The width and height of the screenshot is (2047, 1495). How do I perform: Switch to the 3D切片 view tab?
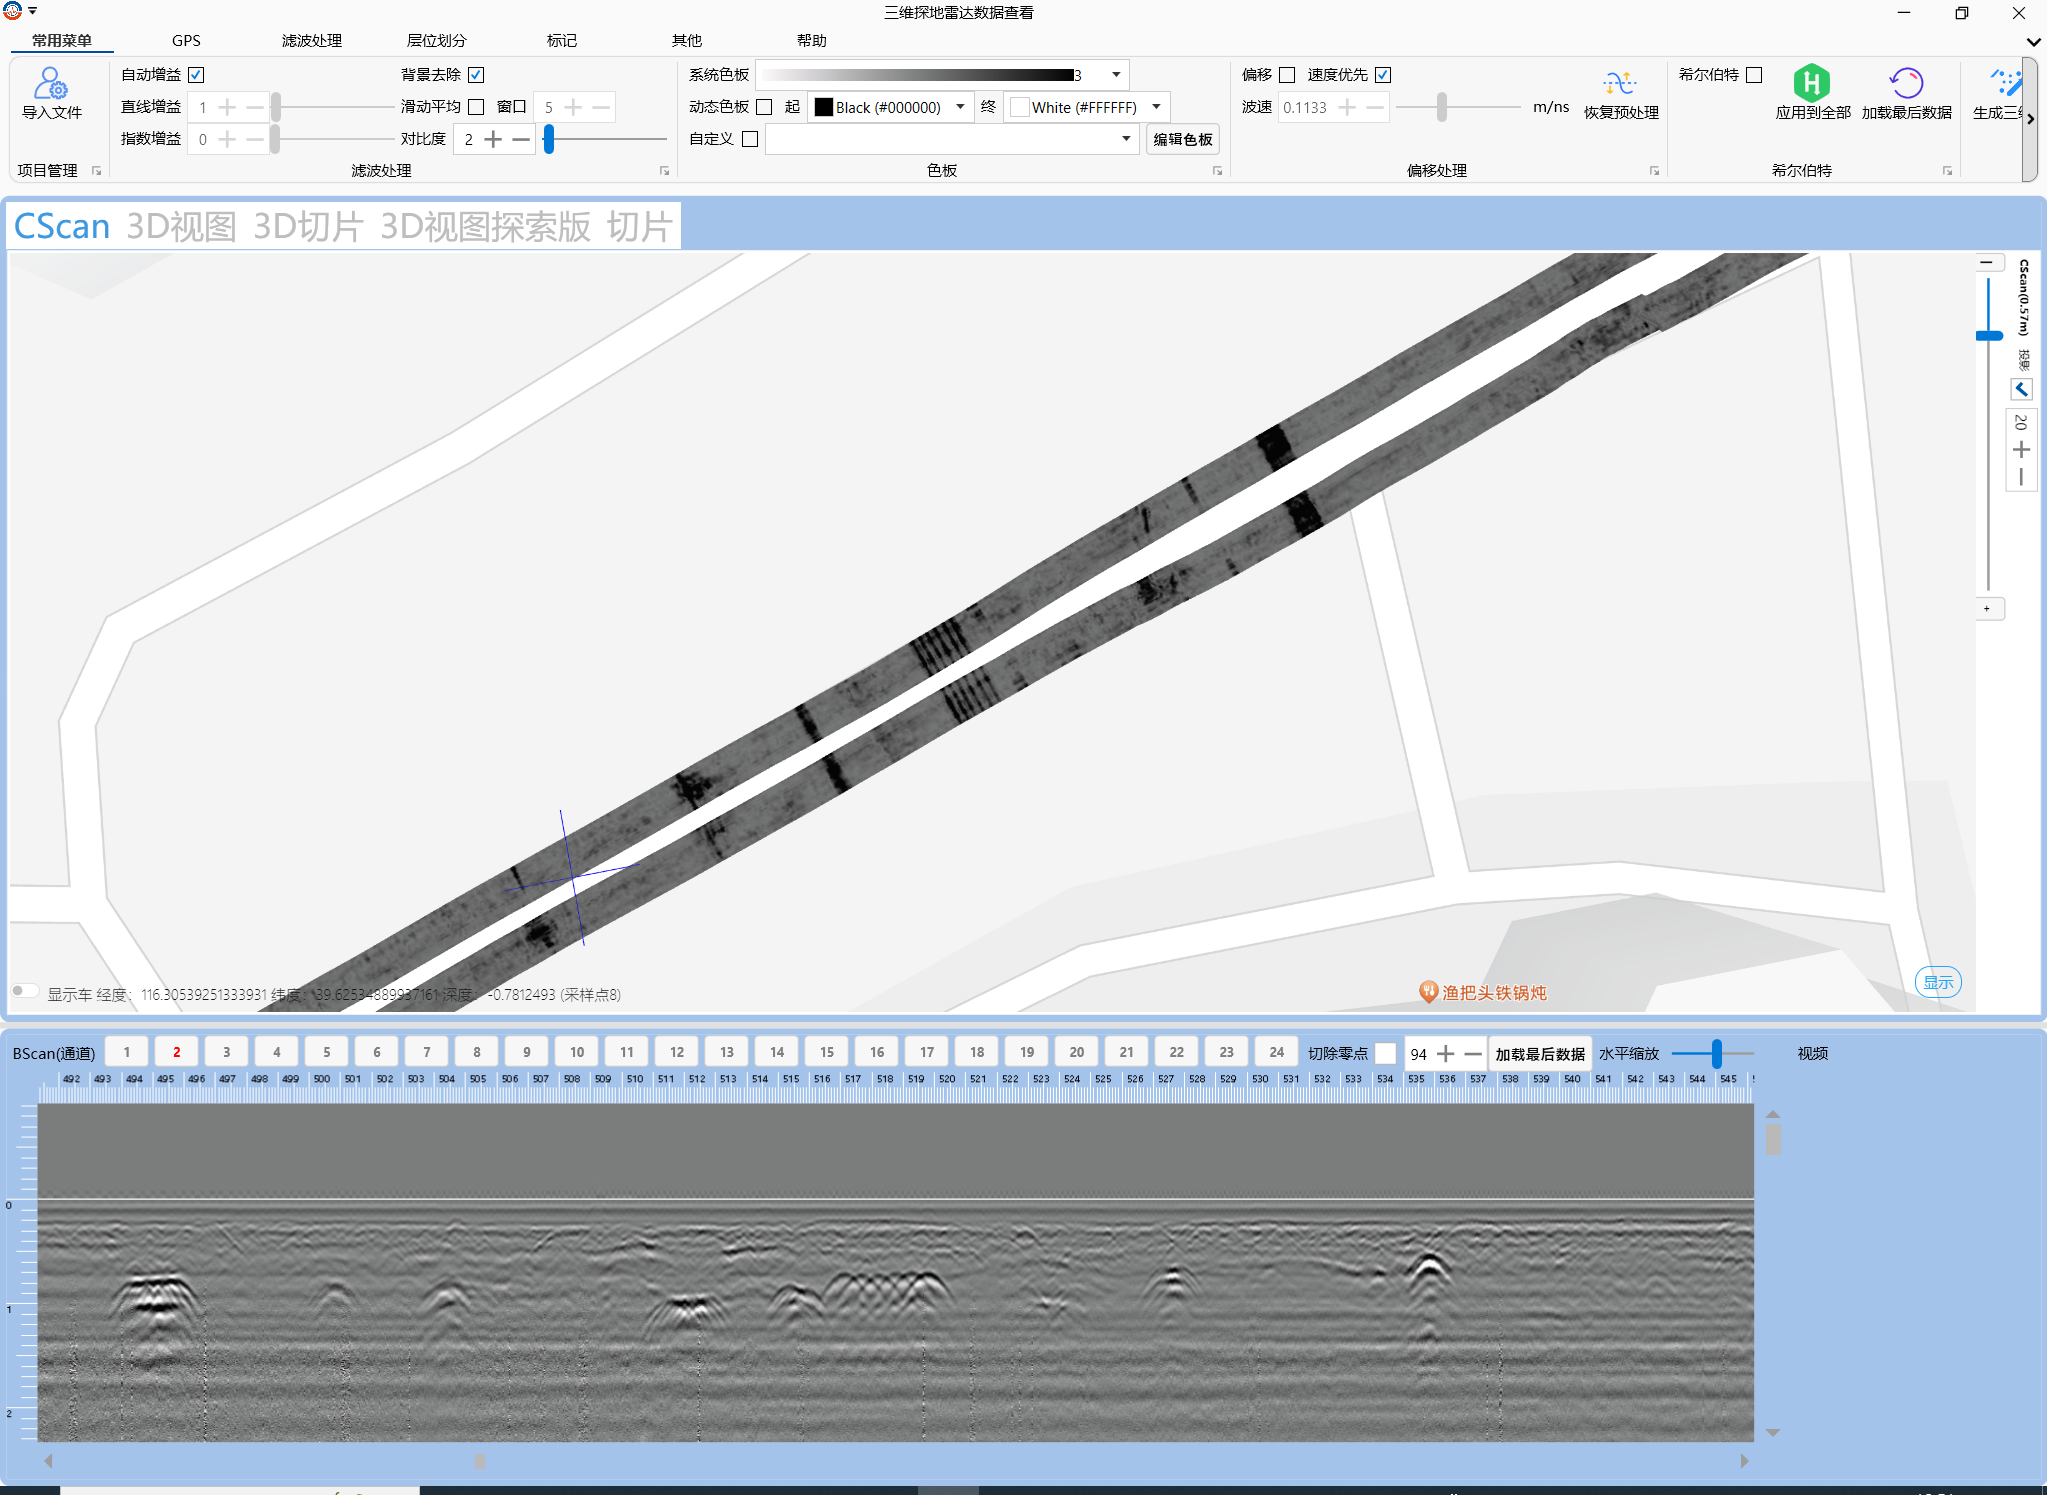[x=307, y=227]
